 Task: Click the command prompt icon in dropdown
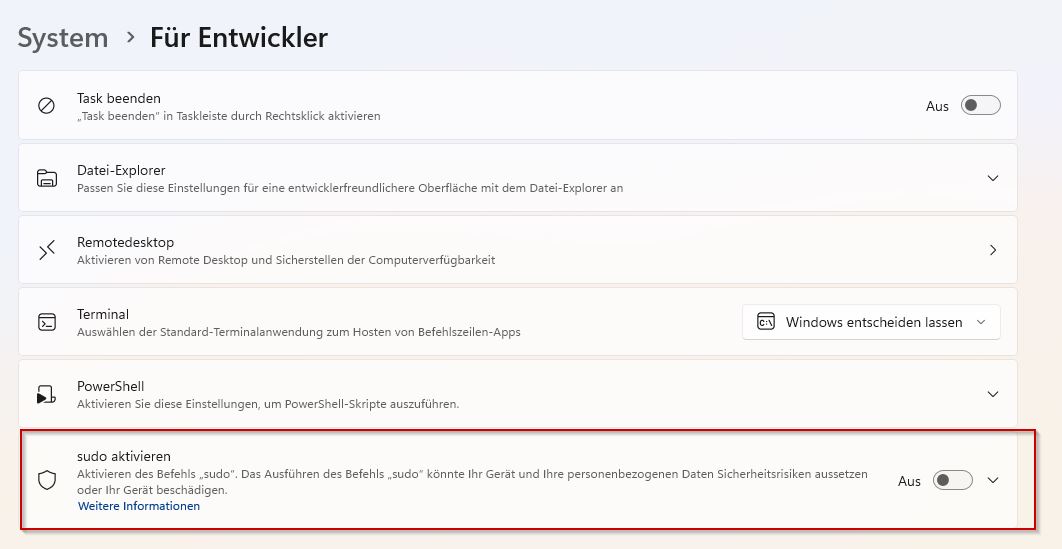[x=766, y=322]
